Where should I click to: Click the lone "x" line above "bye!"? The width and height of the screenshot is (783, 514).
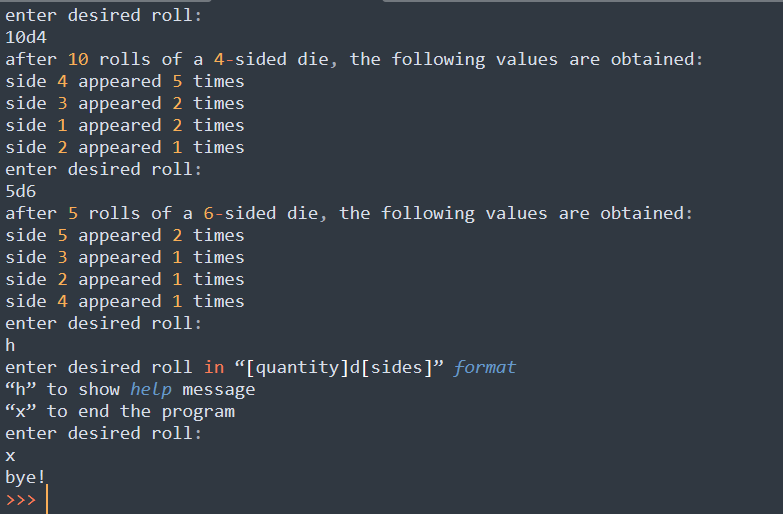[10, 455]
